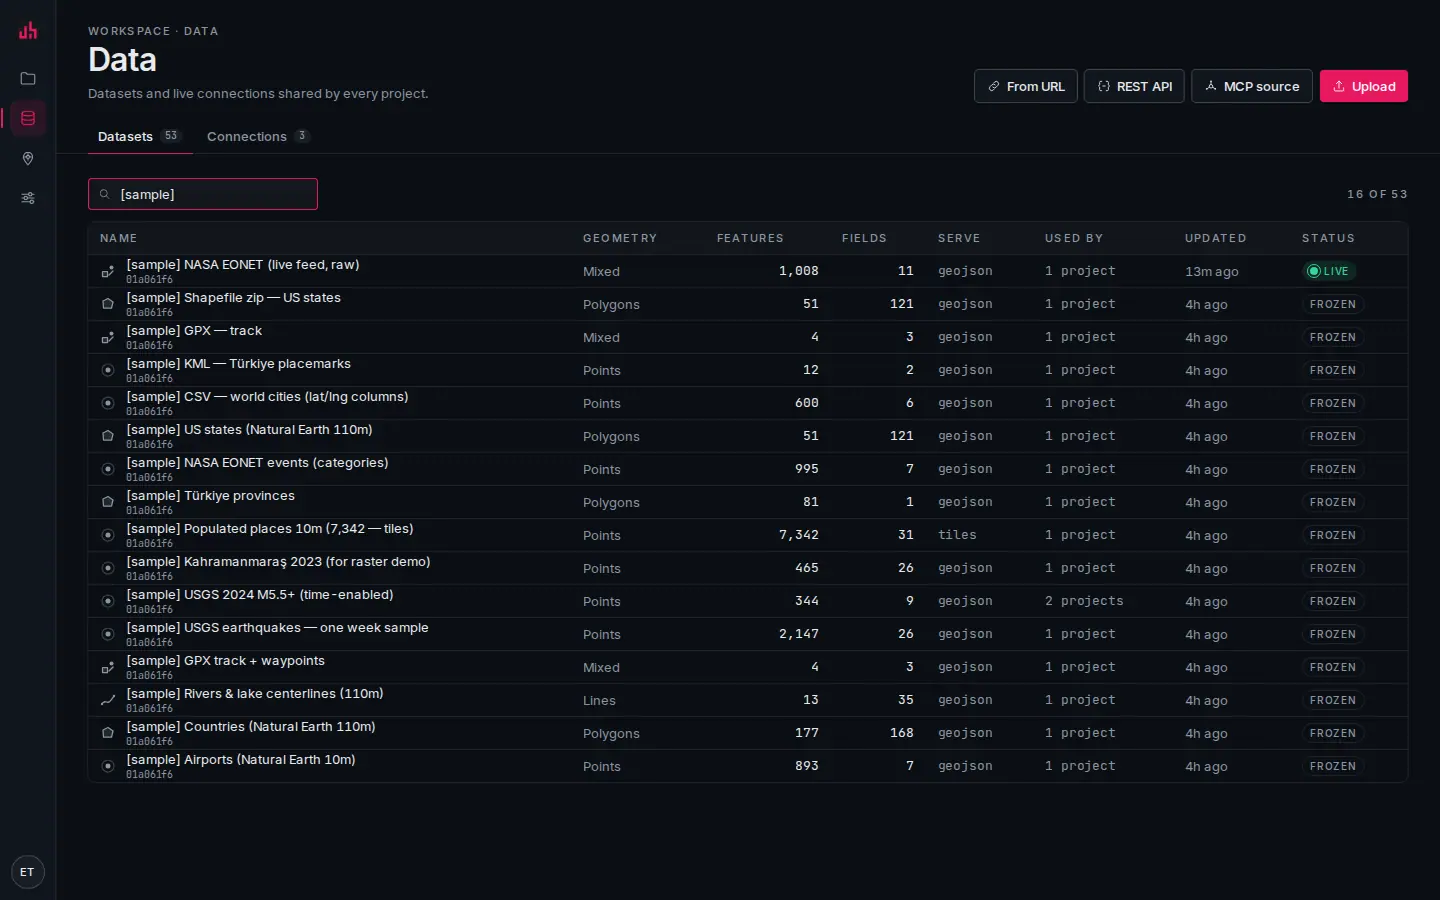The width and height of the screenshot is (1440, 900).
Task: Click the polygon icon for Shapefile zip US states
Action: (108, 304)
